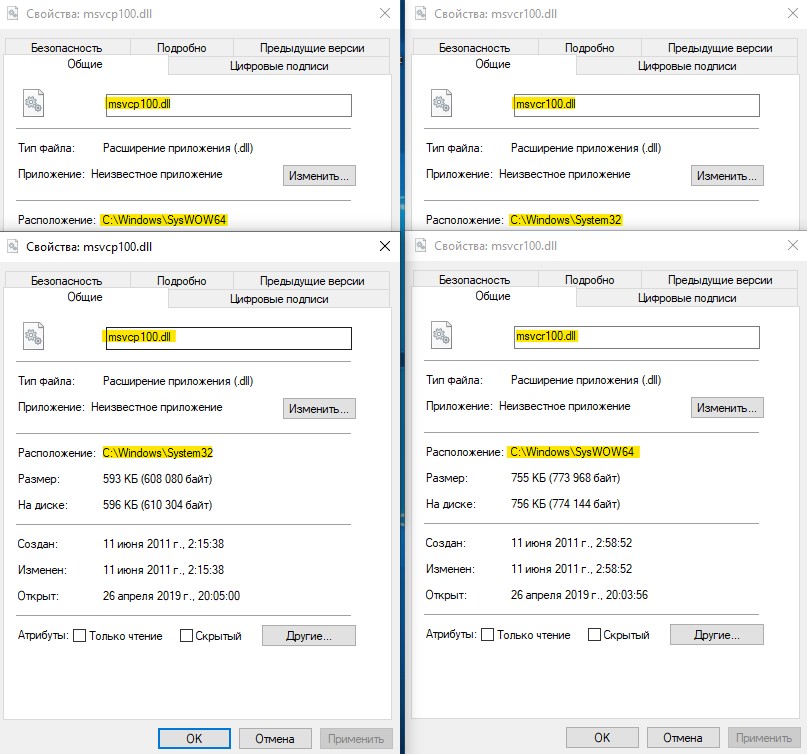Screen dimensions: 807x754
Task: Click file icon in msvcp100.dll SysWOW64 properties window
Action: pyautogui.click(x=33, y=103)
